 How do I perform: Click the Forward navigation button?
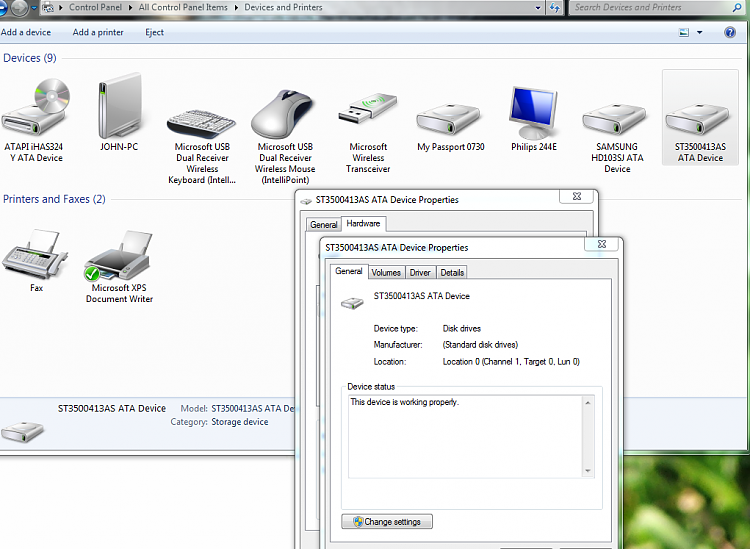(x=20, y=7)
